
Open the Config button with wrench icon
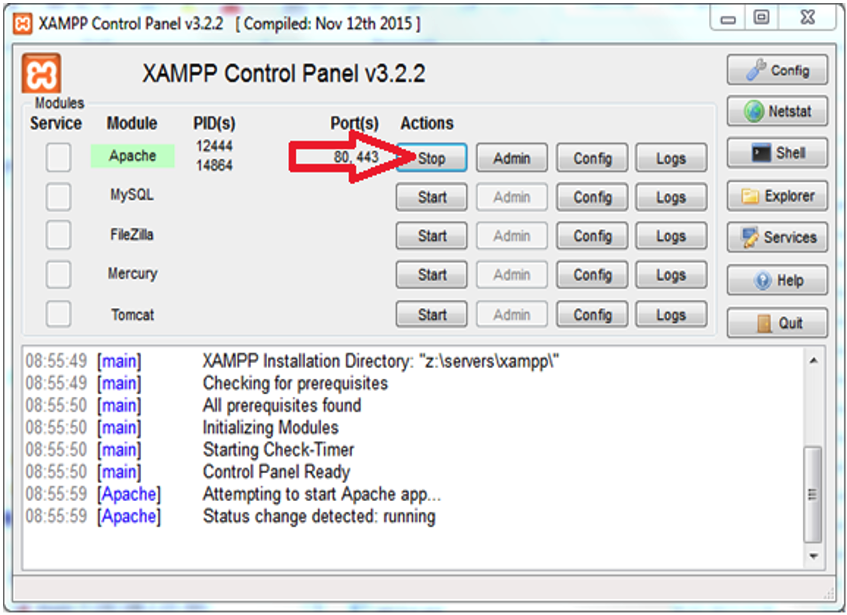(x=777, y=70)
